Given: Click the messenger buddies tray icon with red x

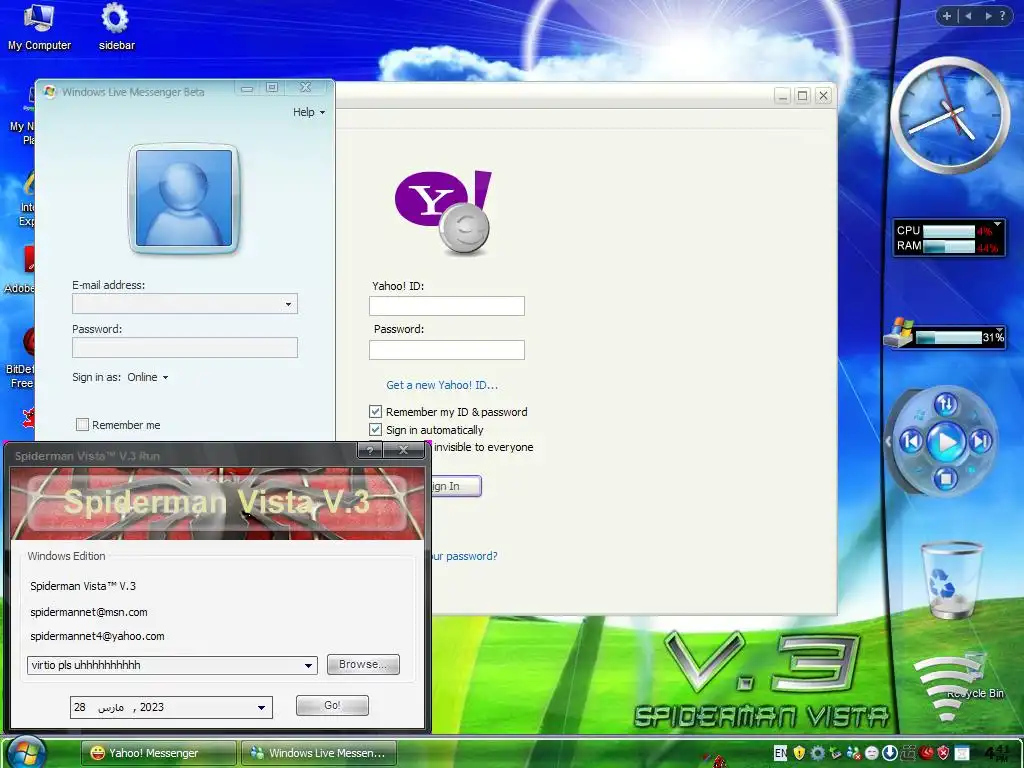Looking at the screenshot, I should click(854, 753).
